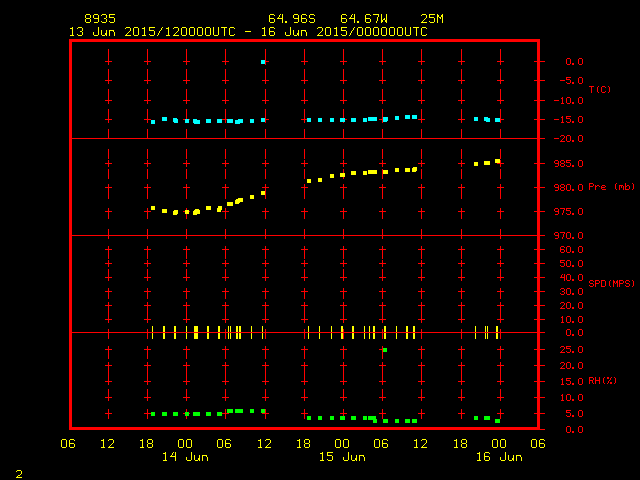Click the end date '16 Jun 2015/000000UTC'
Viewport: 640px width, 480px height.
click(x=344, y=32)
